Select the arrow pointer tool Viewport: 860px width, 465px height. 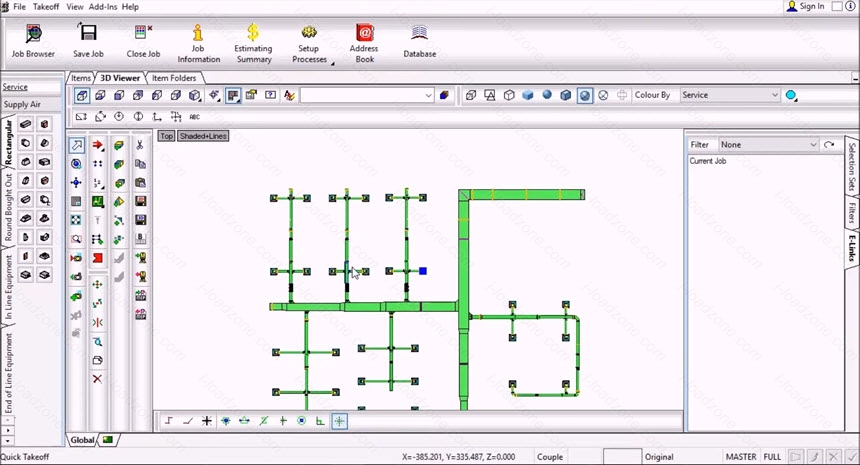76,145
